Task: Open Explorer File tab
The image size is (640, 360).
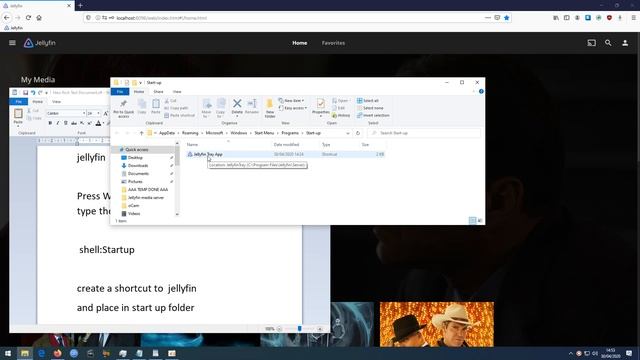Action: tap(120, 92)
